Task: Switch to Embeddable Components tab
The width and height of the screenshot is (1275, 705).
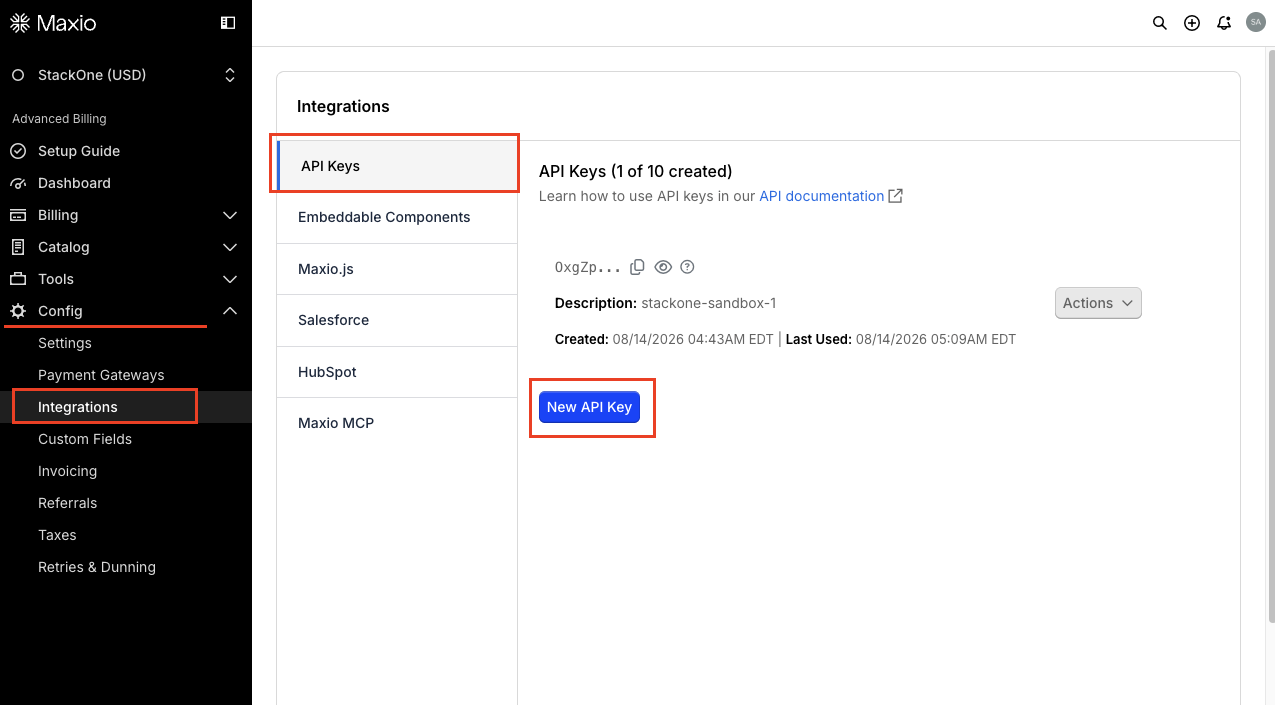Action: [x=397, y=217]
